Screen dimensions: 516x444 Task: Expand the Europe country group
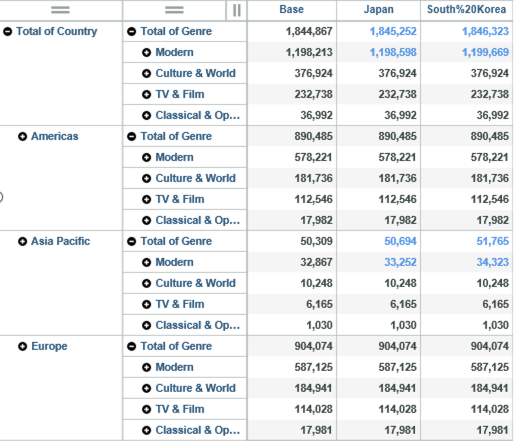coord(22,347)
